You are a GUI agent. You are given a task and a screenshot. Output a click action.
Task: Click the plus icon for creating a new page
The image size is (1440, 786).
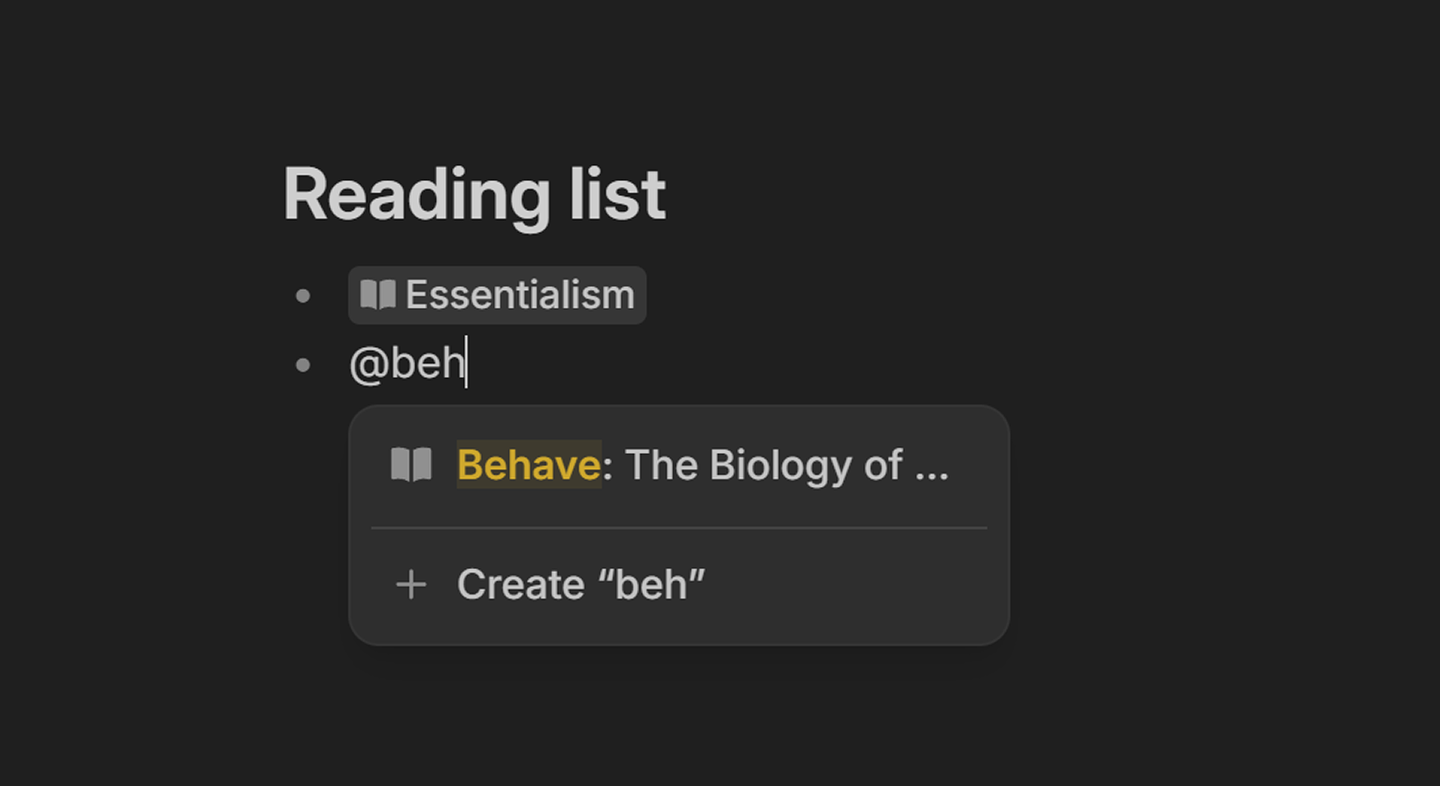[x=410, y=584]
